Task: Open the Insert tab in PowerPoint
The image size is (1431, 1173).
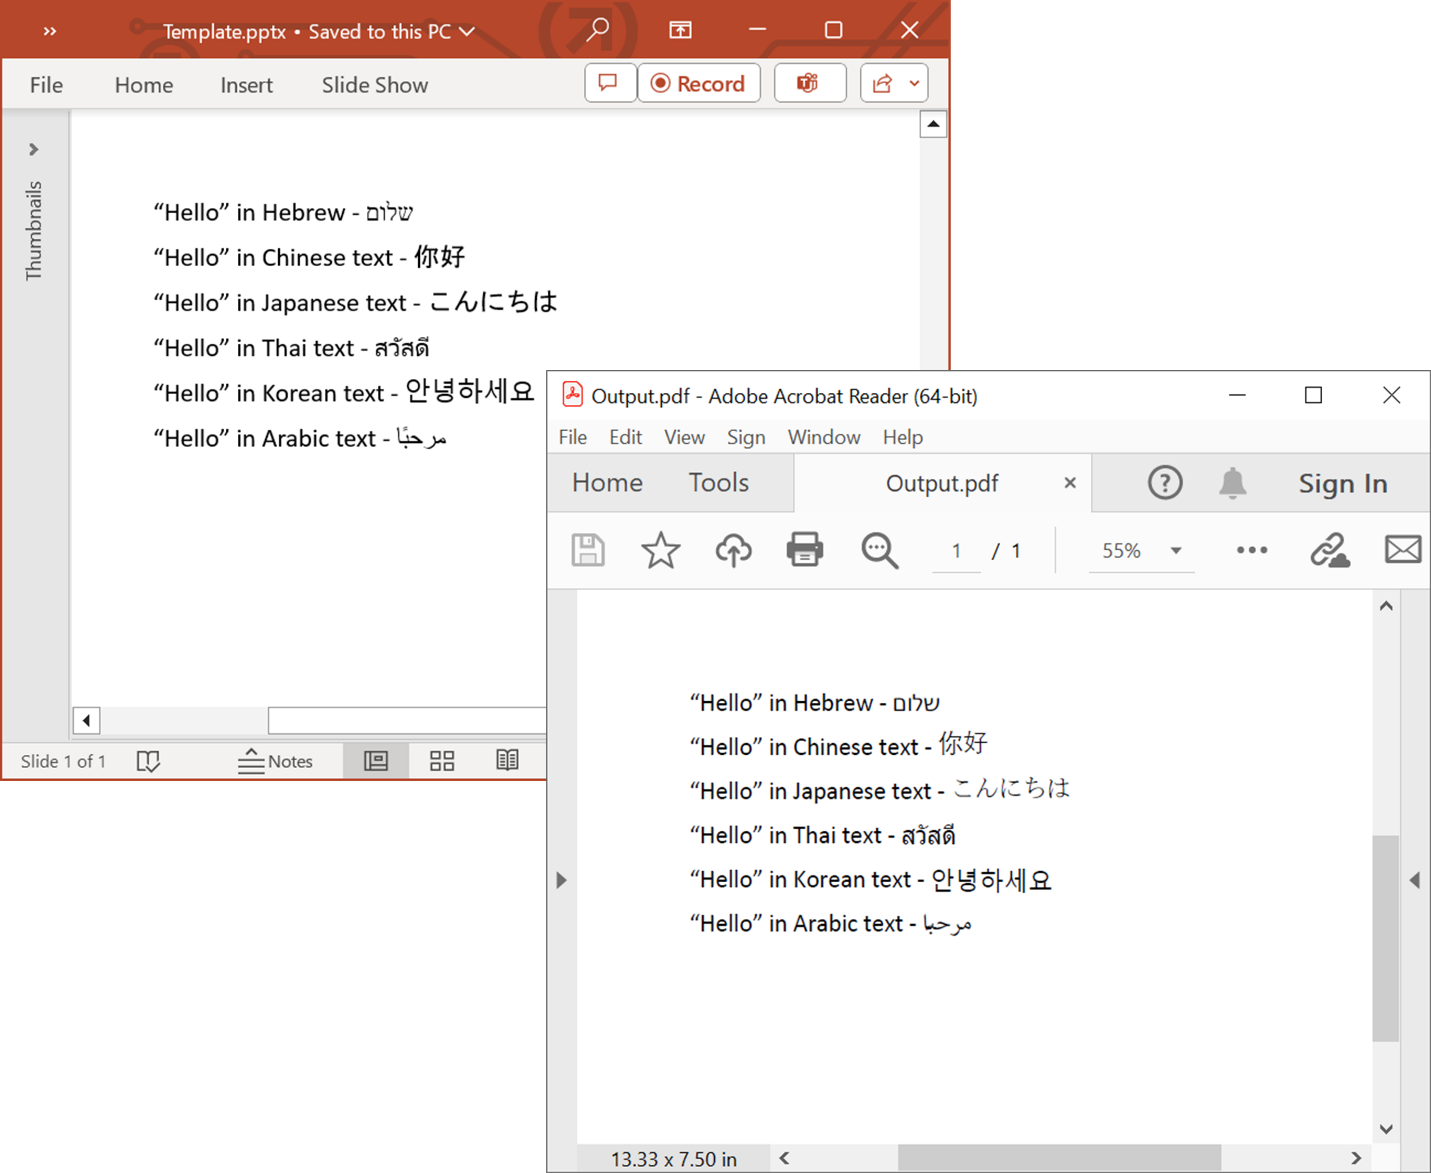Action: click(x=246, y=85)
